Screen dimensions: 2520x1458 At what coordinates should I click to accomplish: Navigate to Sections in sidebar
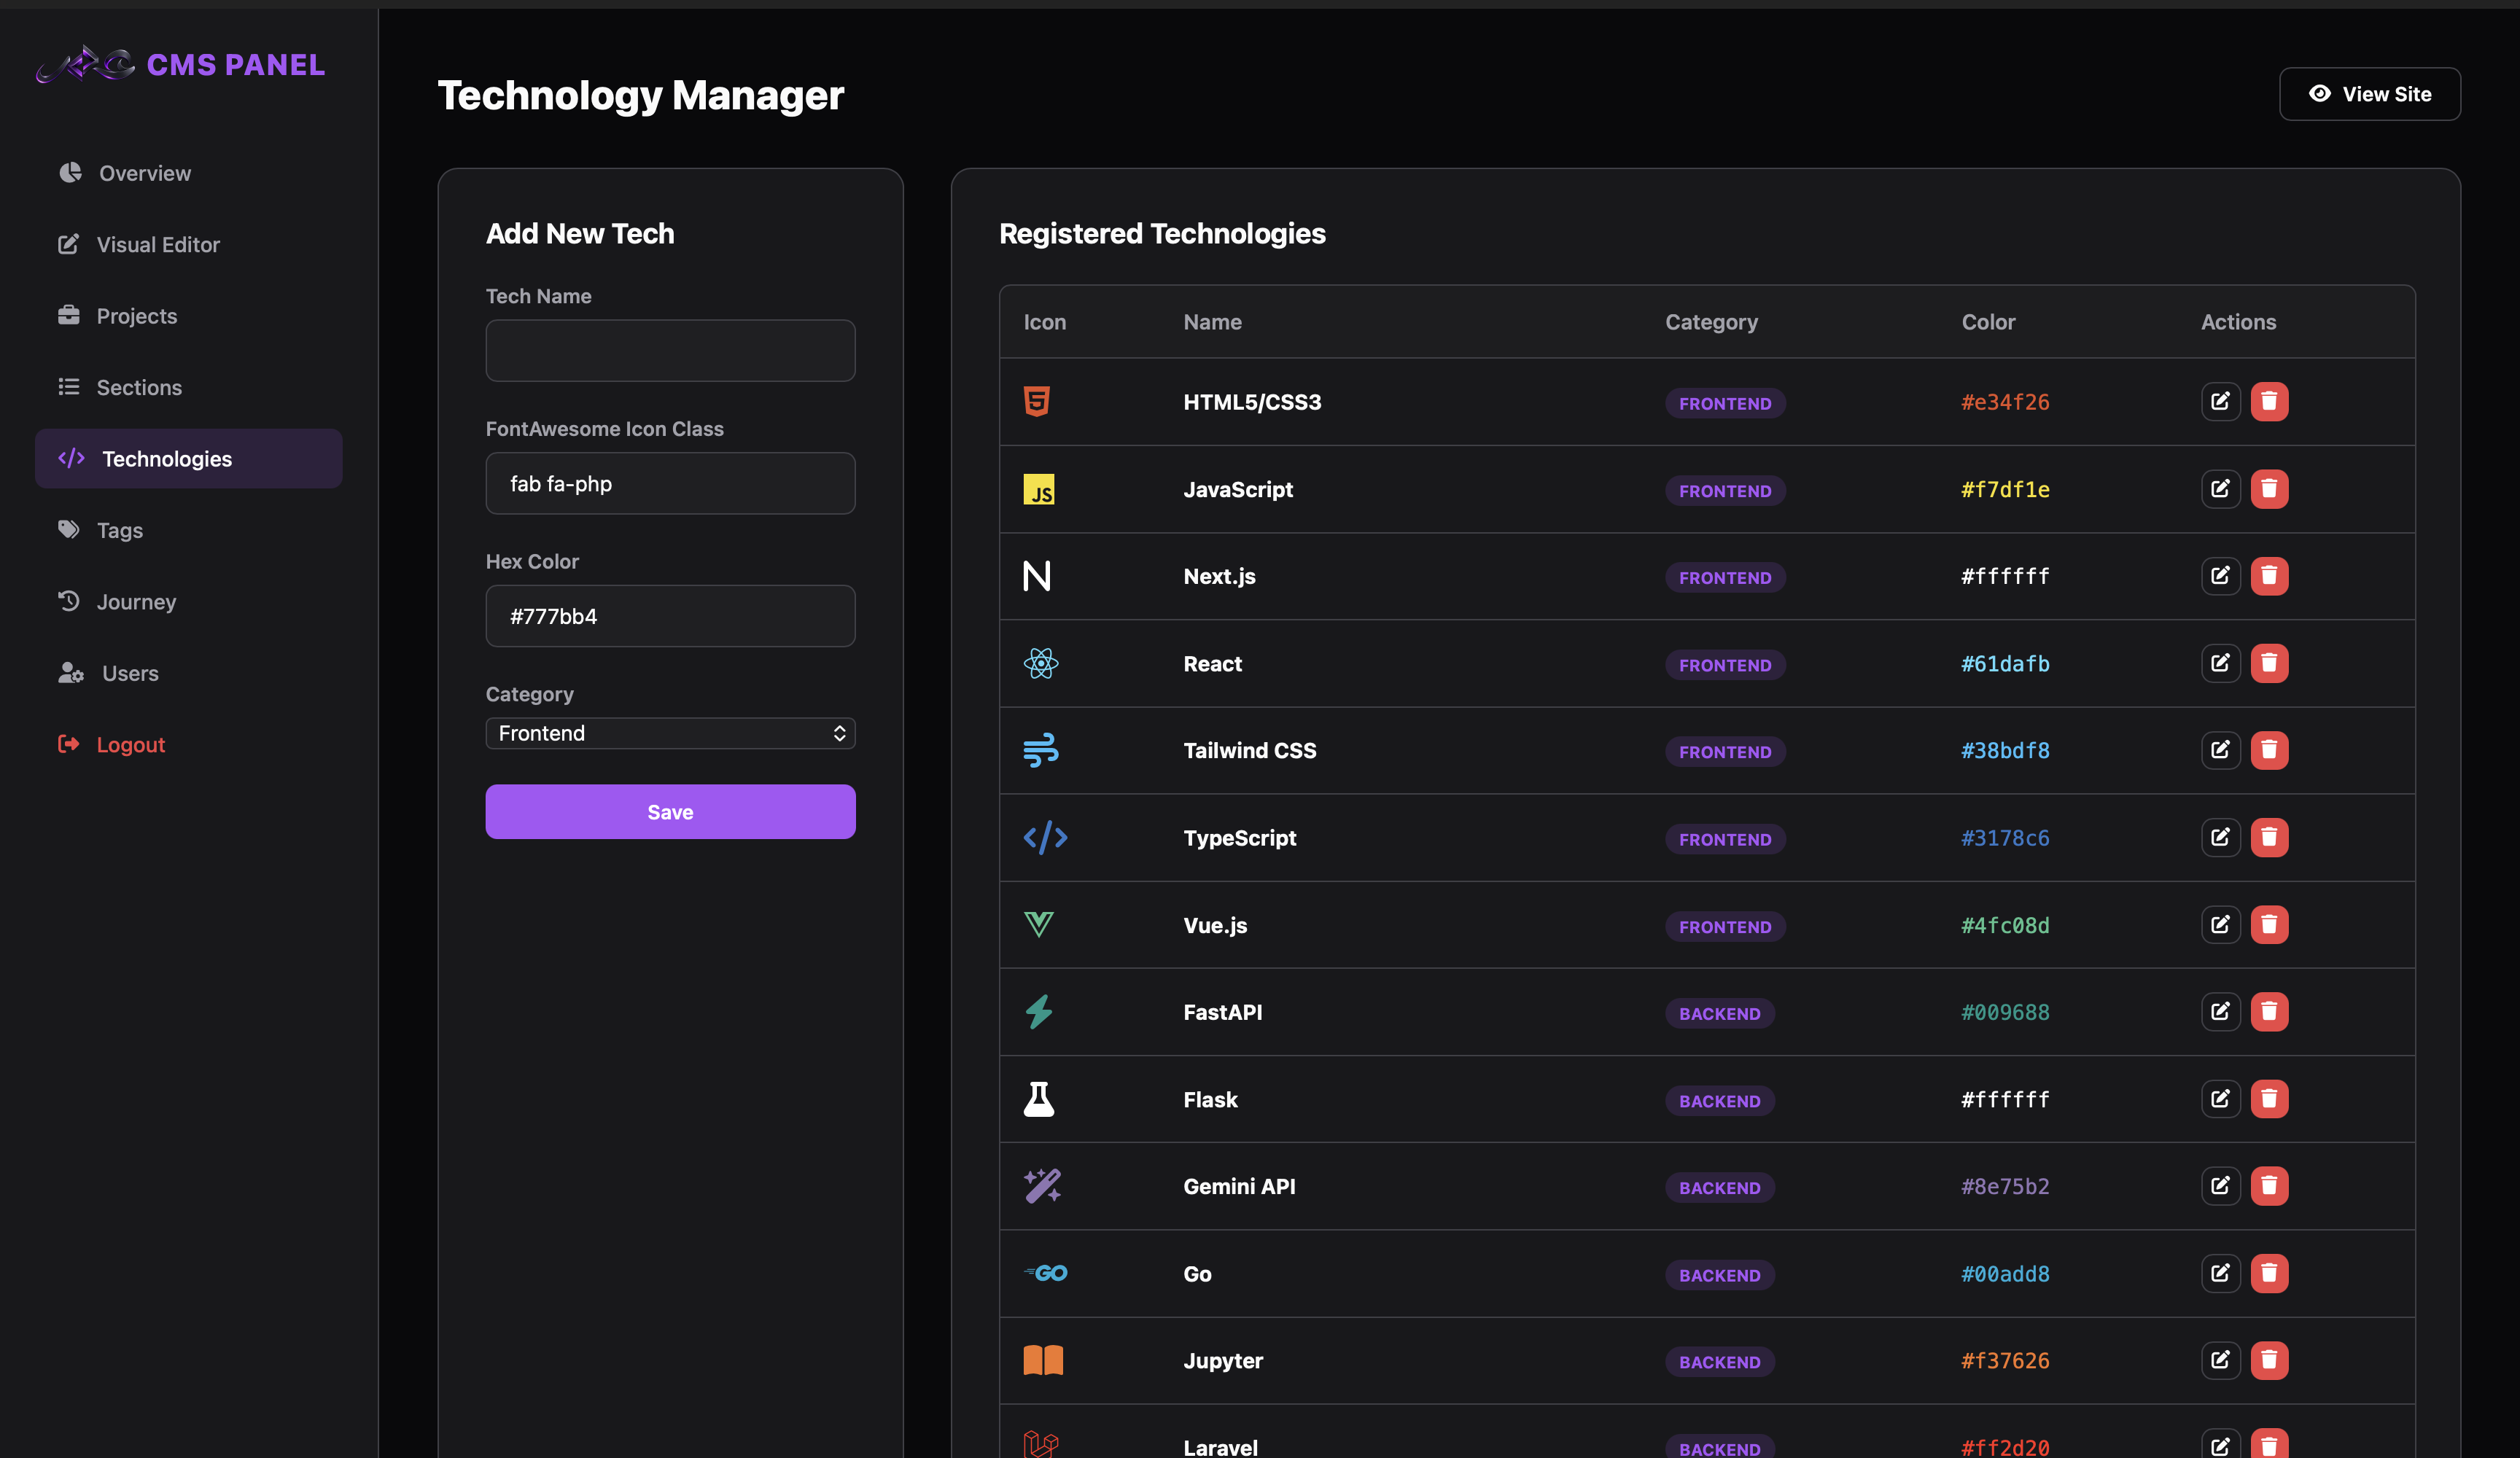click(188, 387)
